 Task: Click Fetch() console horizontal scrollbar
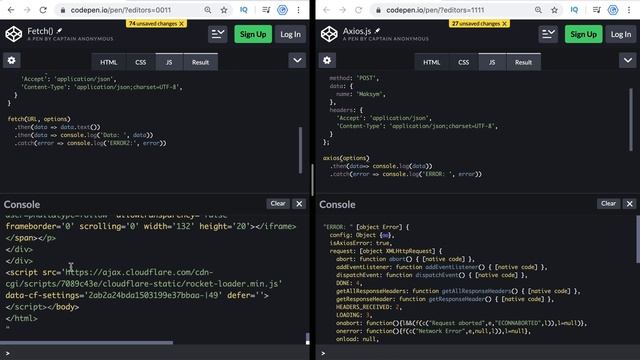(x=87, y=342)
